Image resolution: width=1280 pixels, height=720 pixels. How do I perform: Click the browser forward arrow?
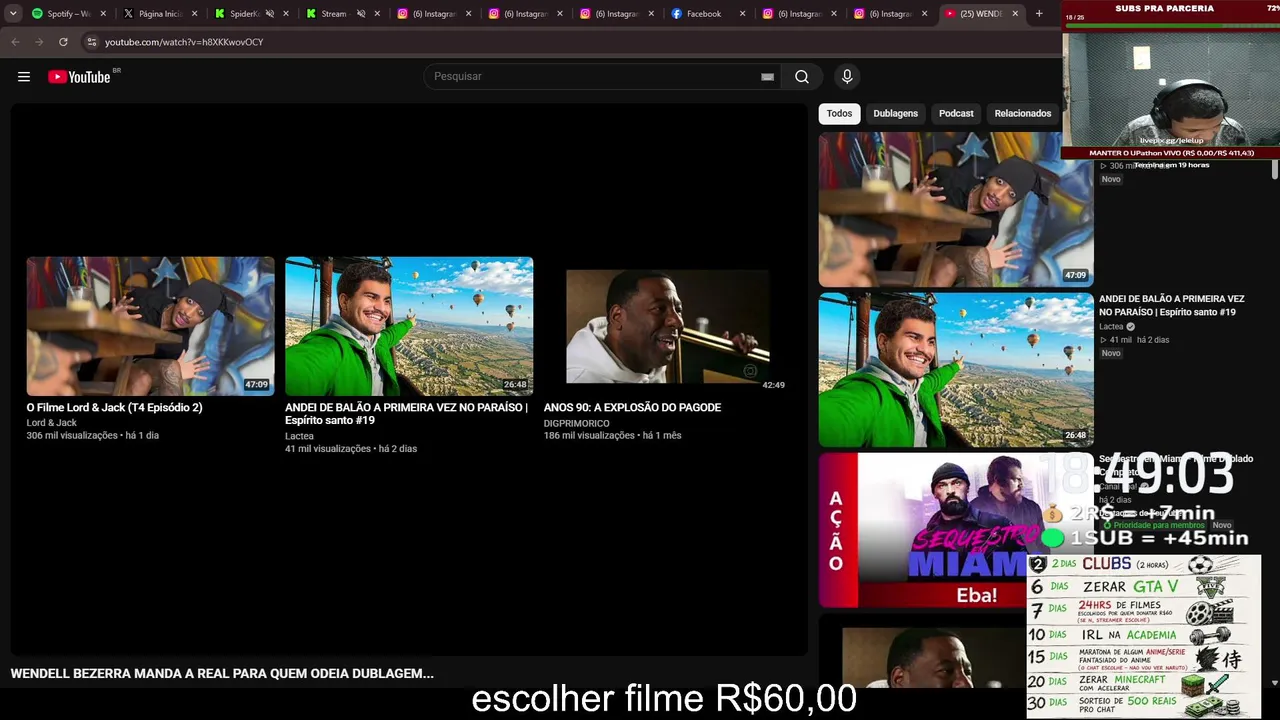pos(39,42)
